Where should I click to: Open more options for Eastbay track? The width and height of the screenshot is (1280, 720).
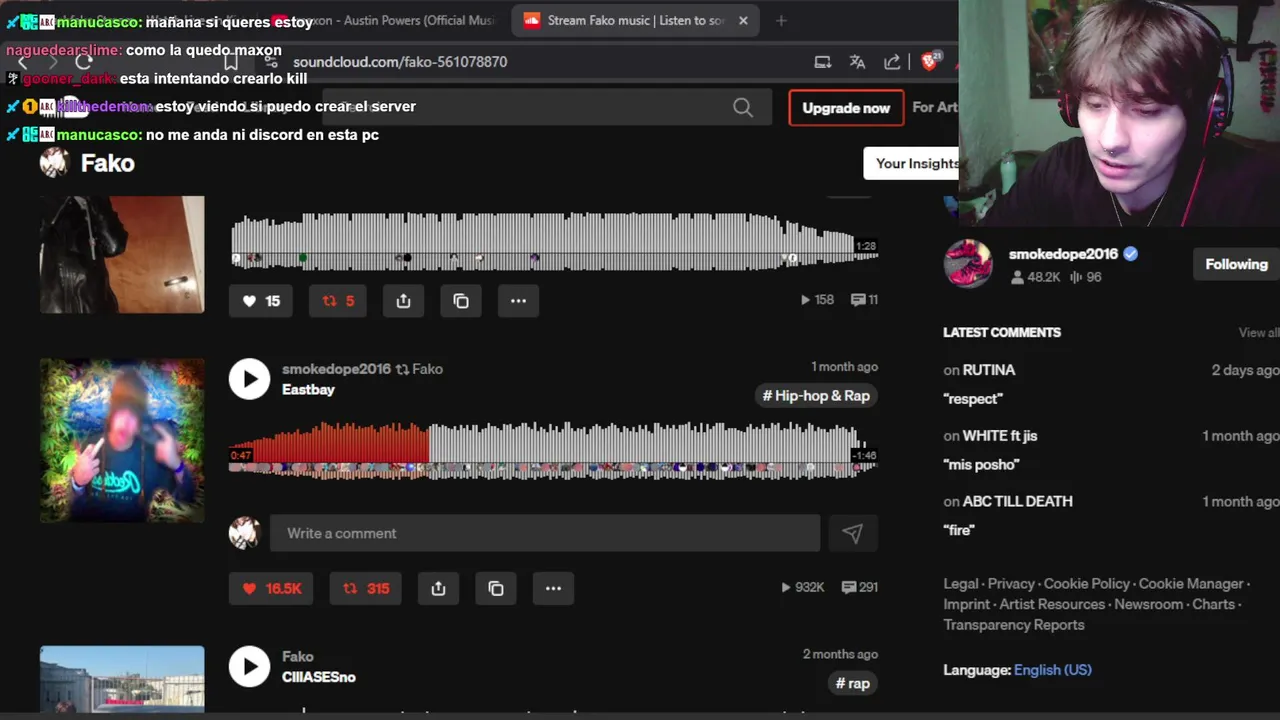[x=553, y=588]
